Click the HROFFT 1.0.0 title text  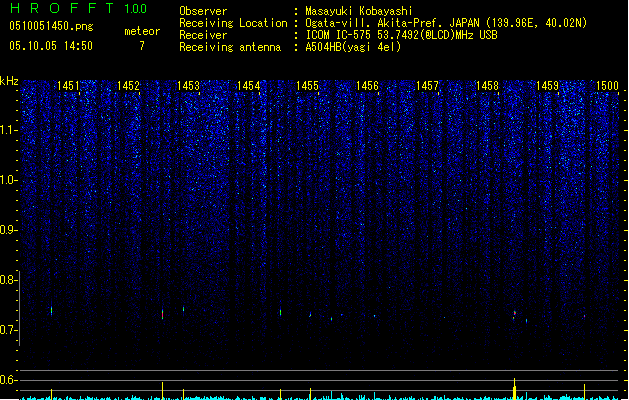[78, 8]
